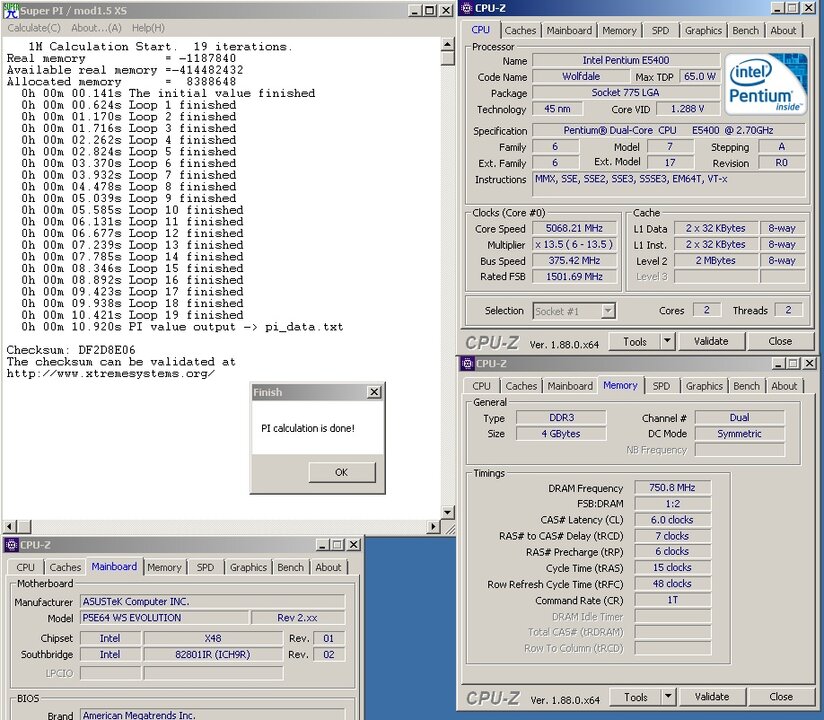This screenshot has width=824, height=720.
Task: Click the CAS# Latency value 6.0 clocks
Action: coord(672,520)
